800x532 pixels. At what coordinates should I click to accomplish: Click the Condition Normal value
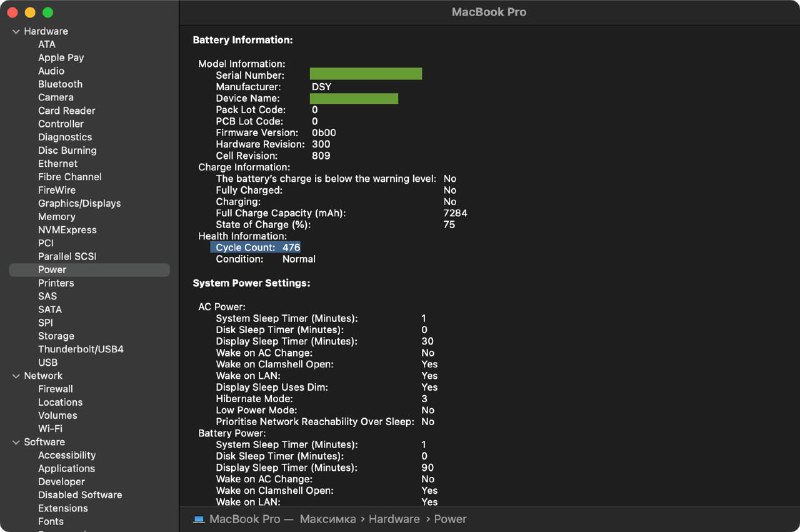(x=298, y=259)
